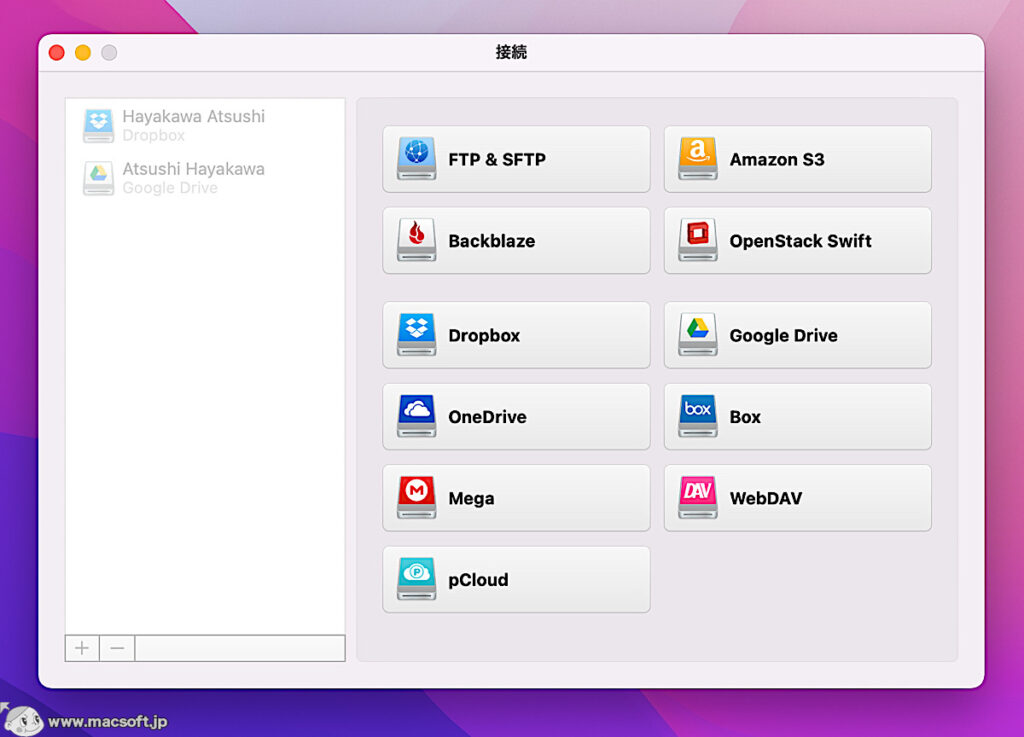Viewport: 1024px width, 737px height.
Task: Click the pCloud teal drive icon
Action: click(417, 579)
